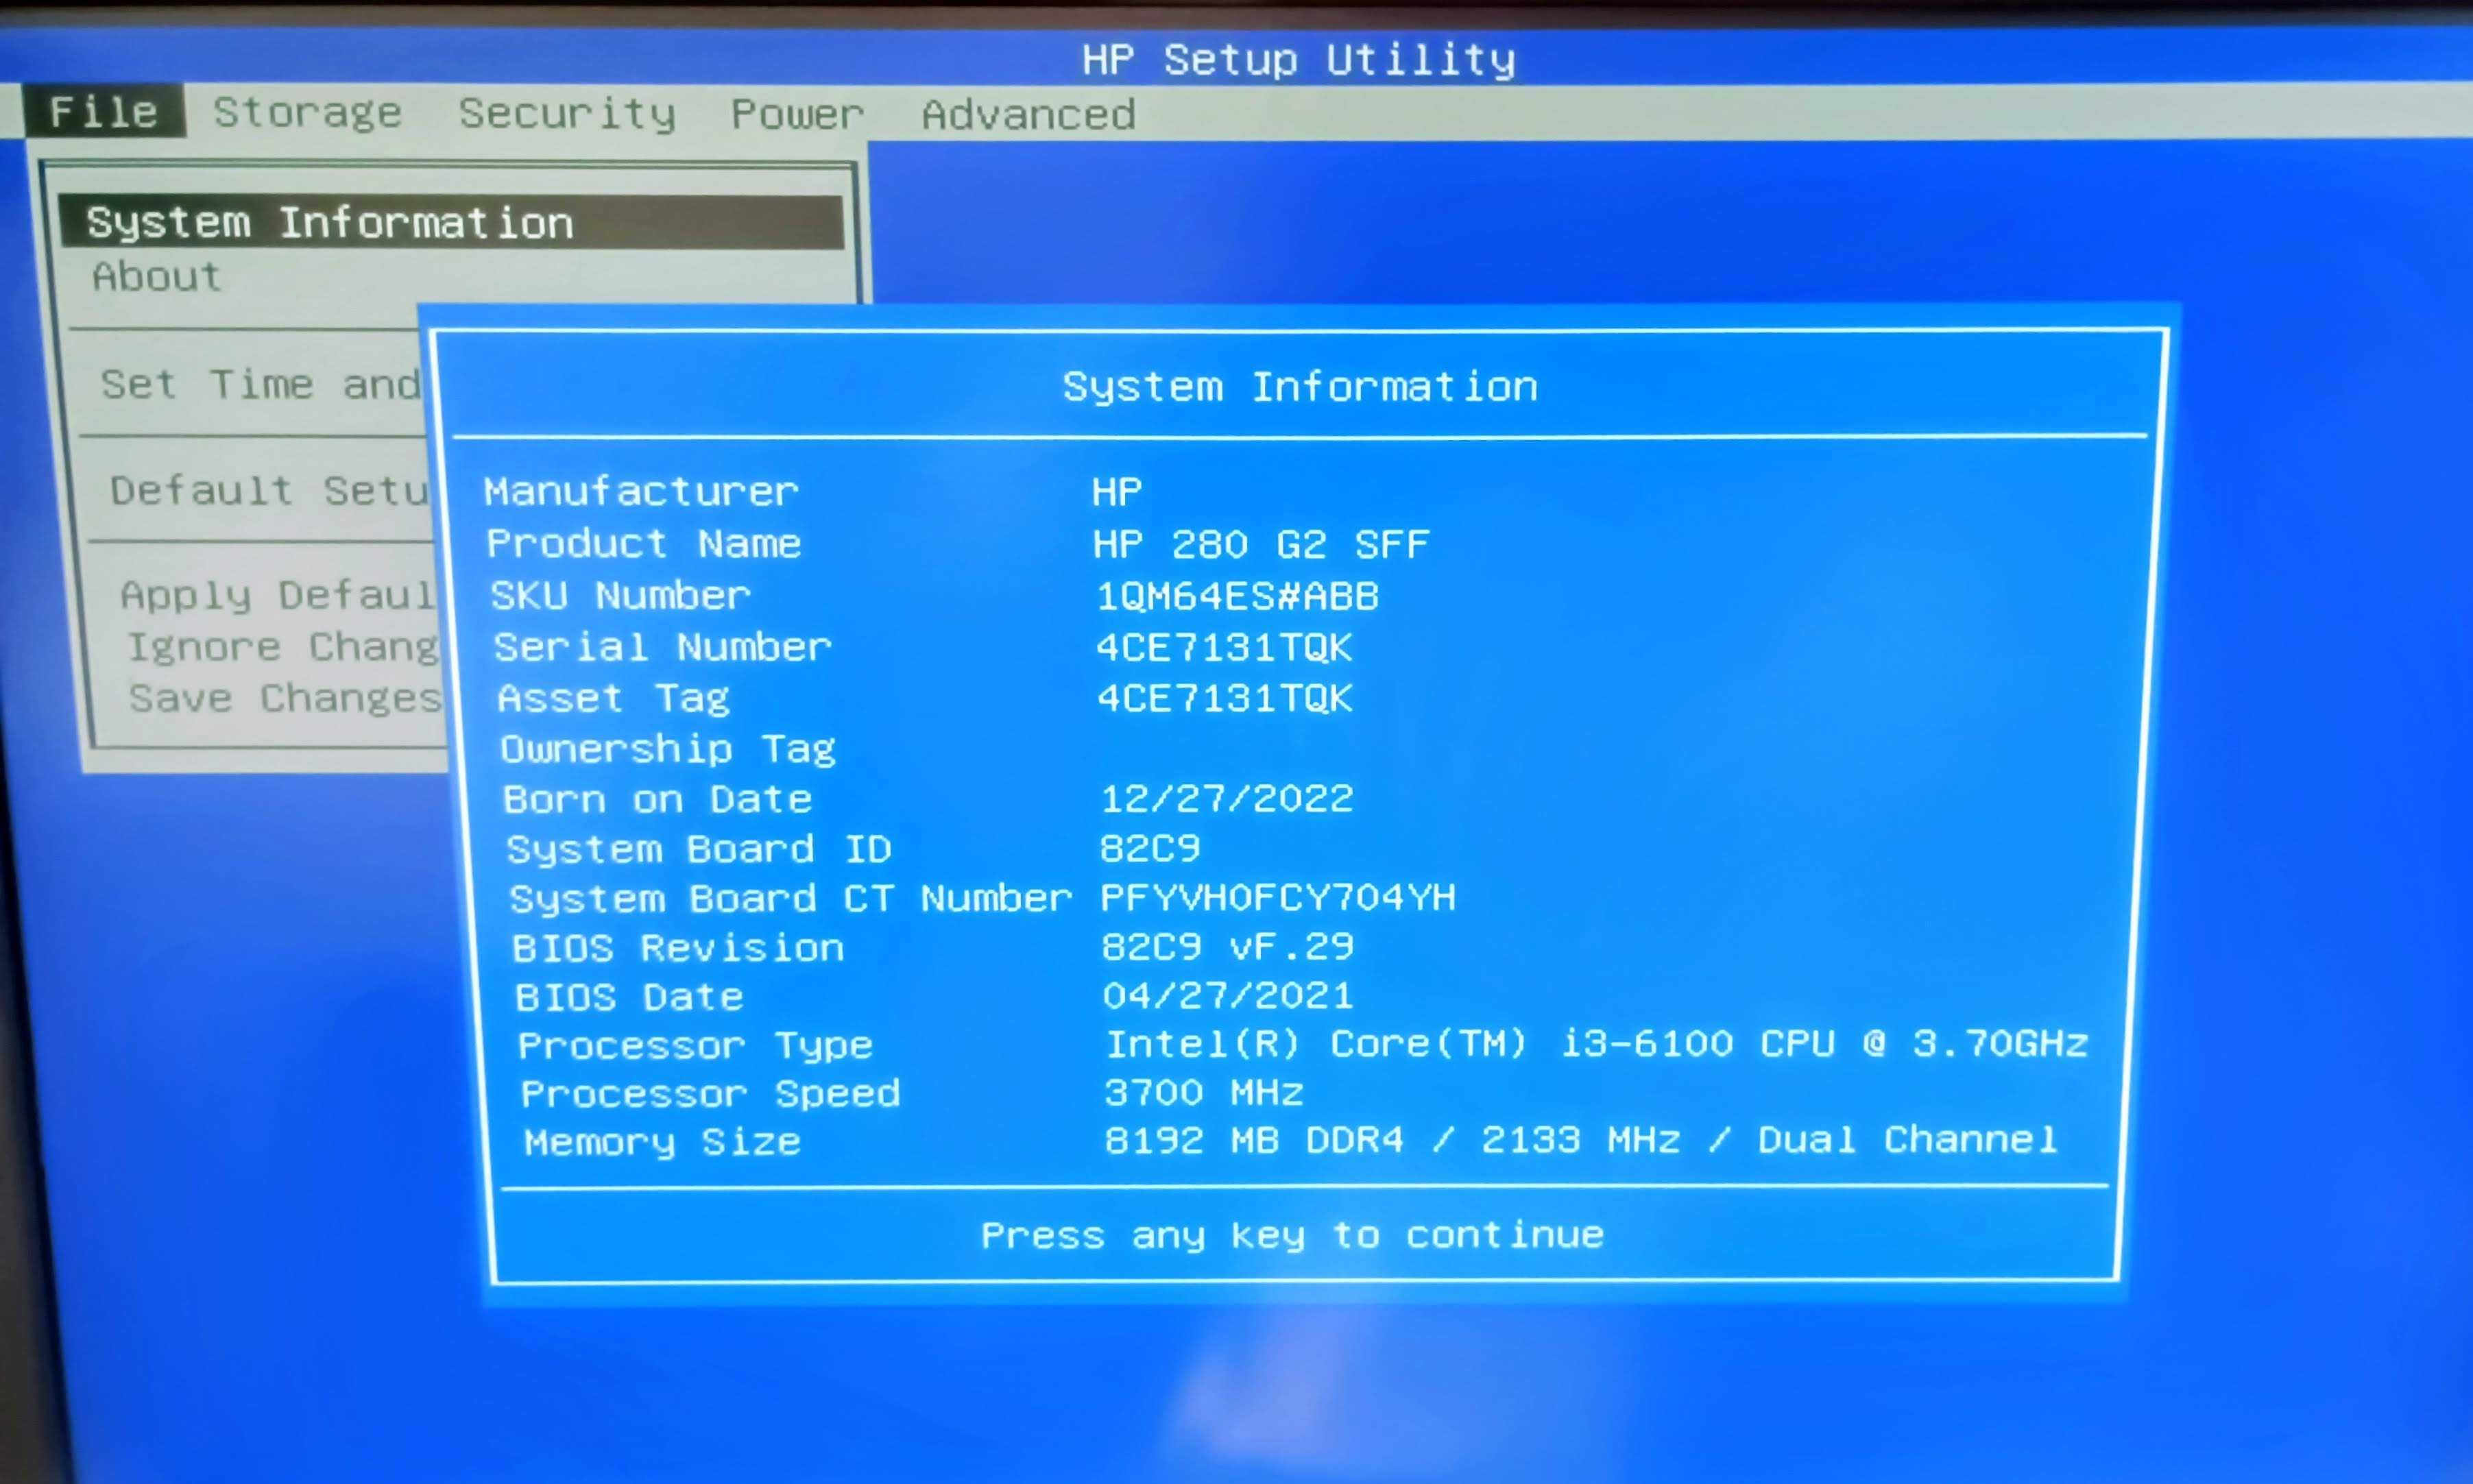Open the Advanced menu

coord(1028,115)
